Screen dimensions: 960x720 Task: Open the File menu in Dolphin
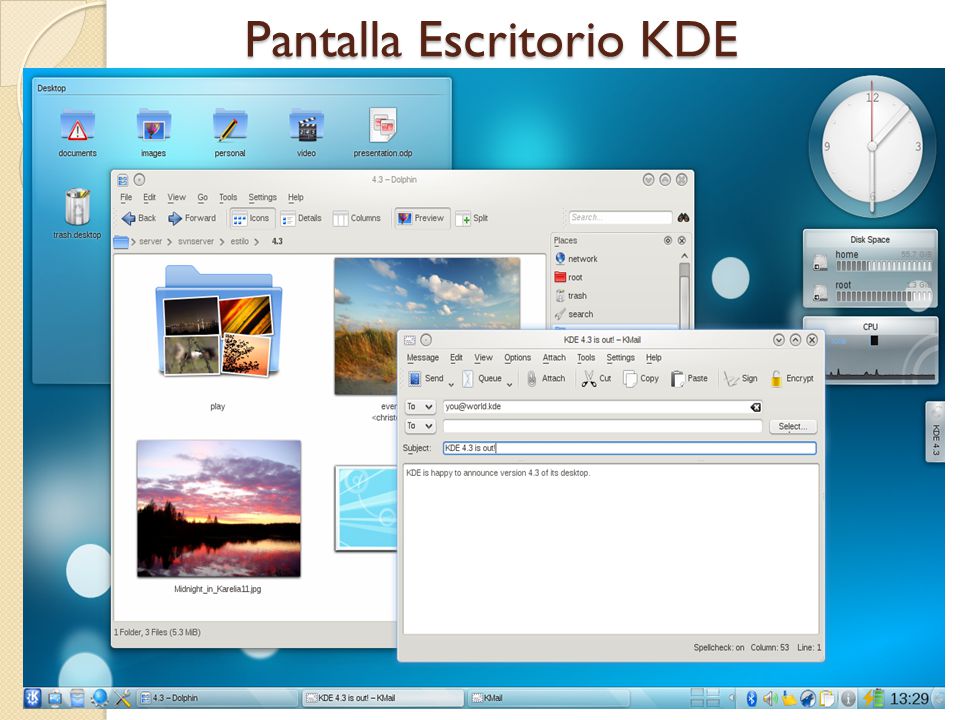[x=126, y=197]
